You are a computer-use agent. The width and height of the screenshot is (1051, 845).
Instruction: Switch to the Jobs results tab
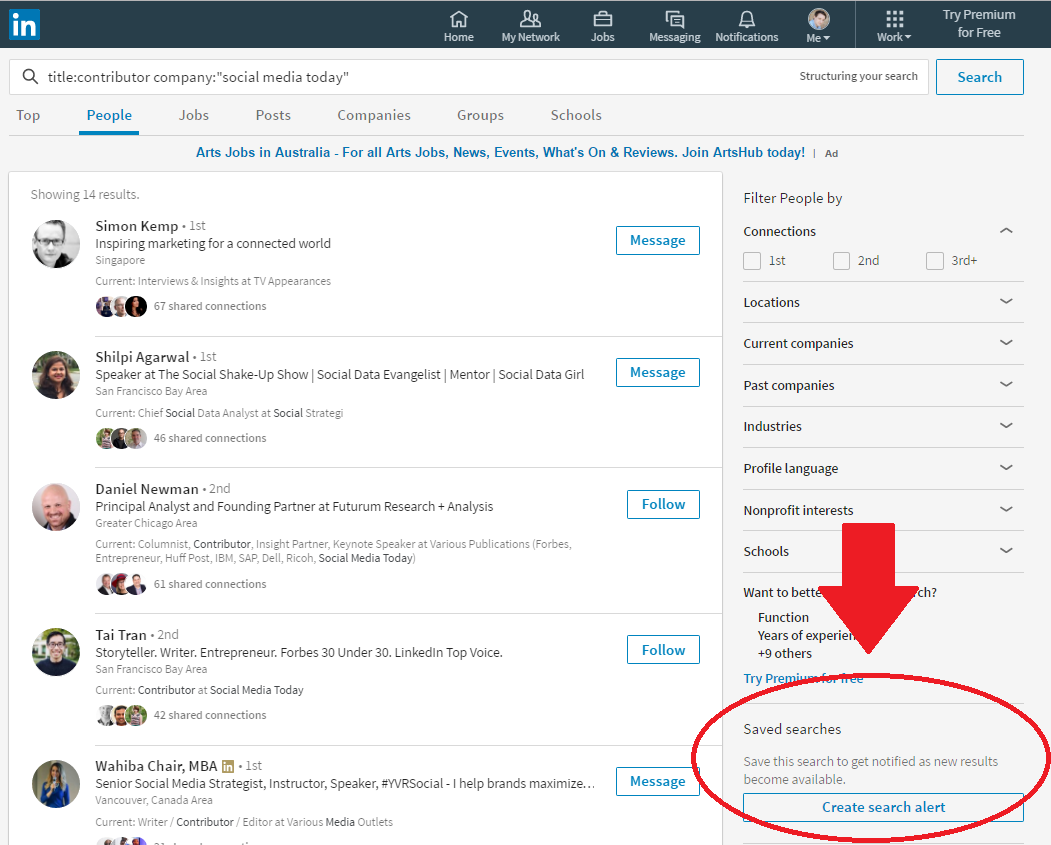(194, 115)
